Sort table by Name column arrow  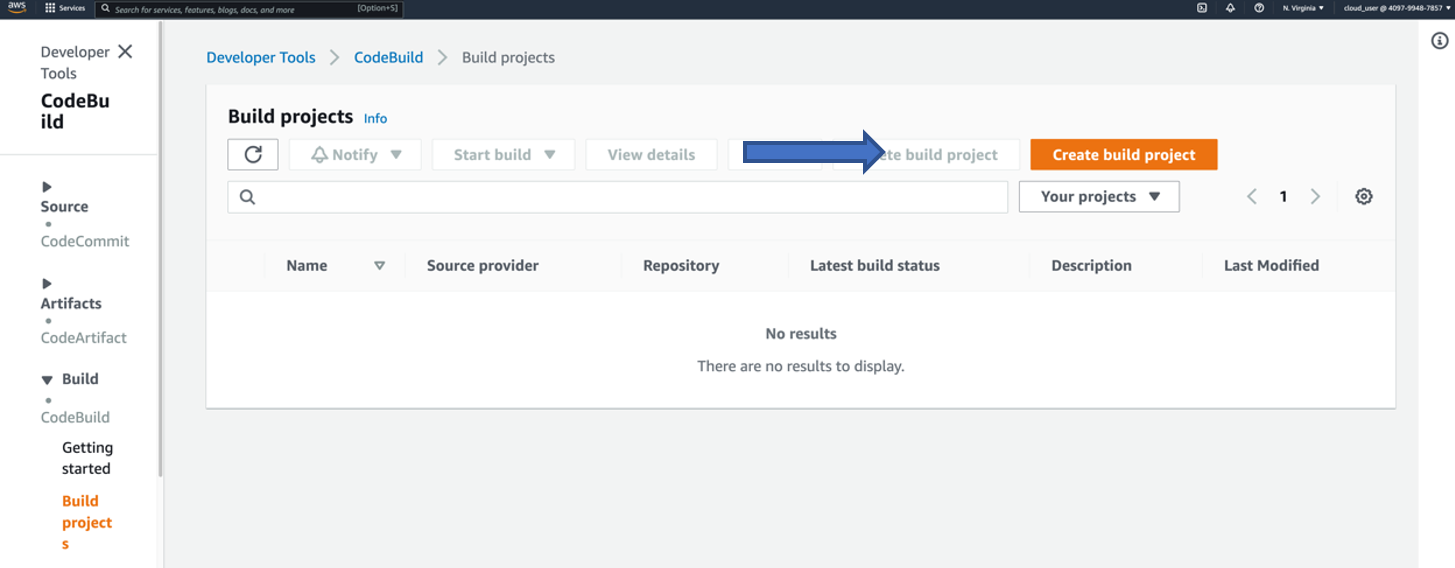coord(379,266)
